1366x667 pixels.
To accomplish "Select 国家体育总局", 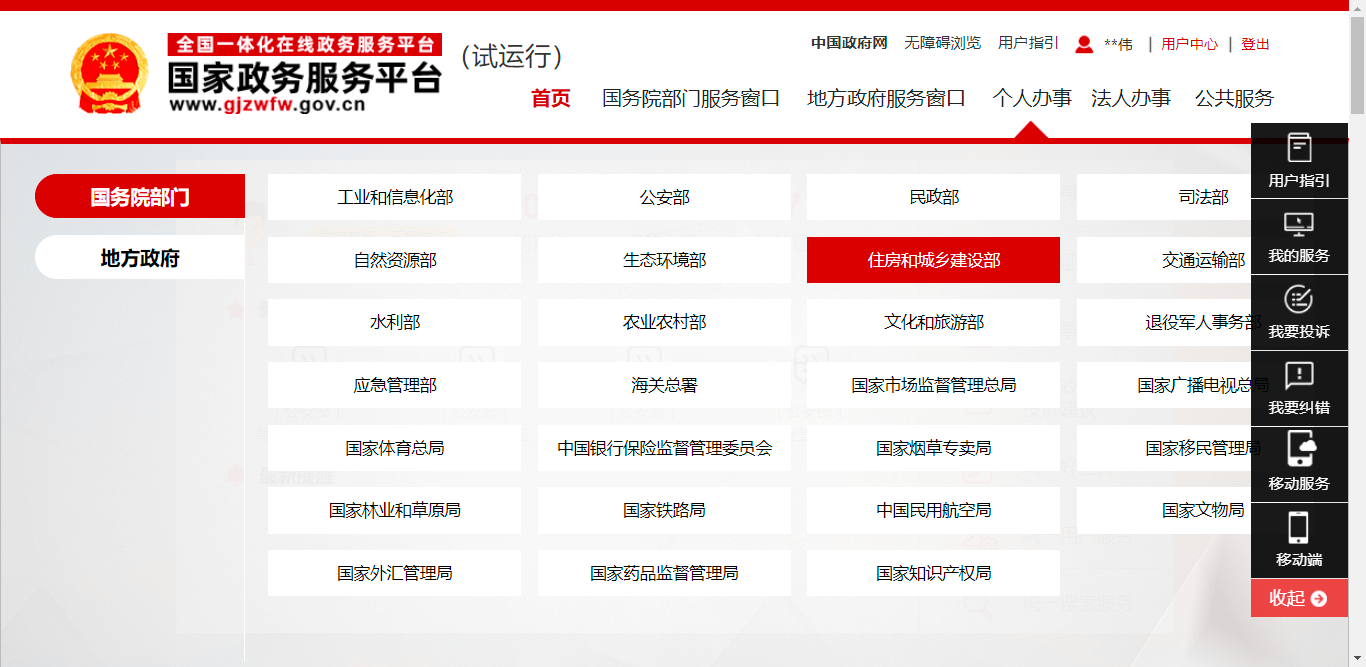I will click(394, 448).
